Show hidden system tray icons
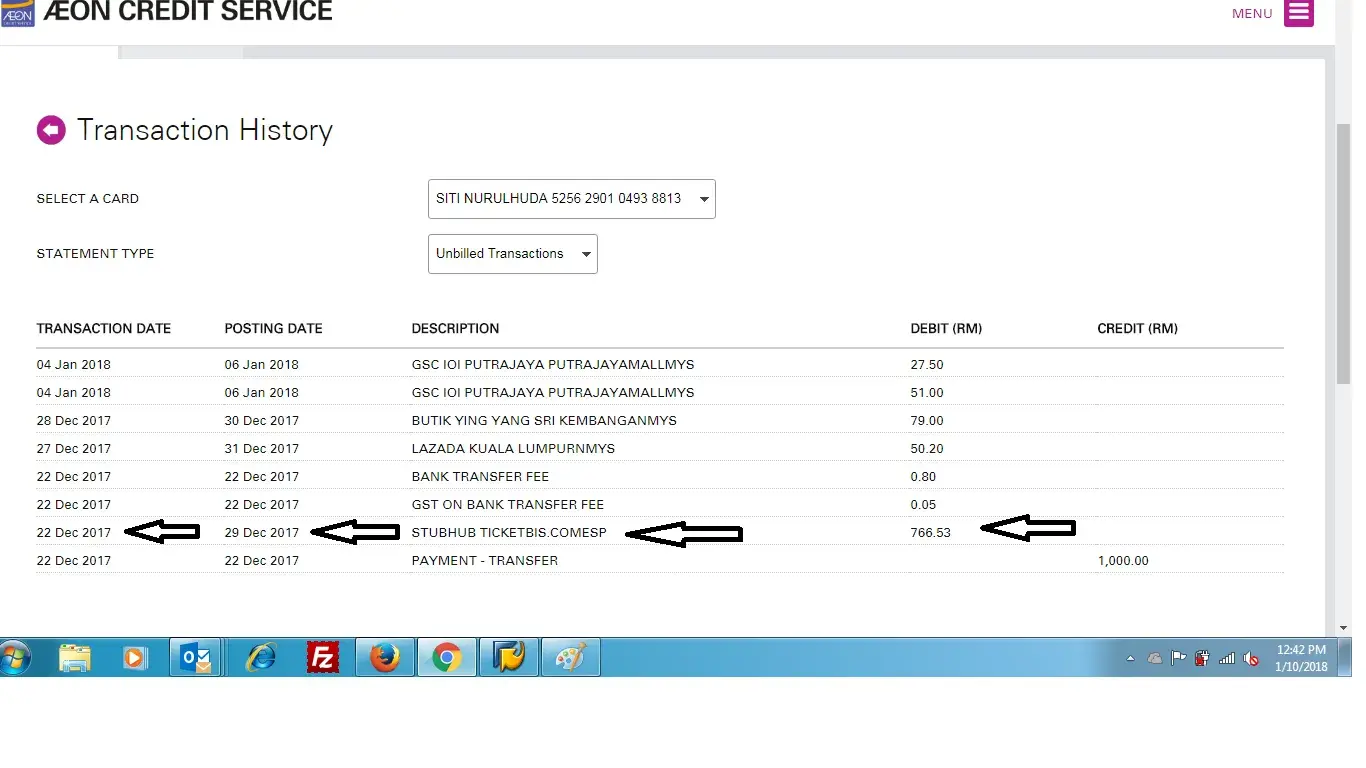This screenshot has width=1366, height=768. [1130, 658]
